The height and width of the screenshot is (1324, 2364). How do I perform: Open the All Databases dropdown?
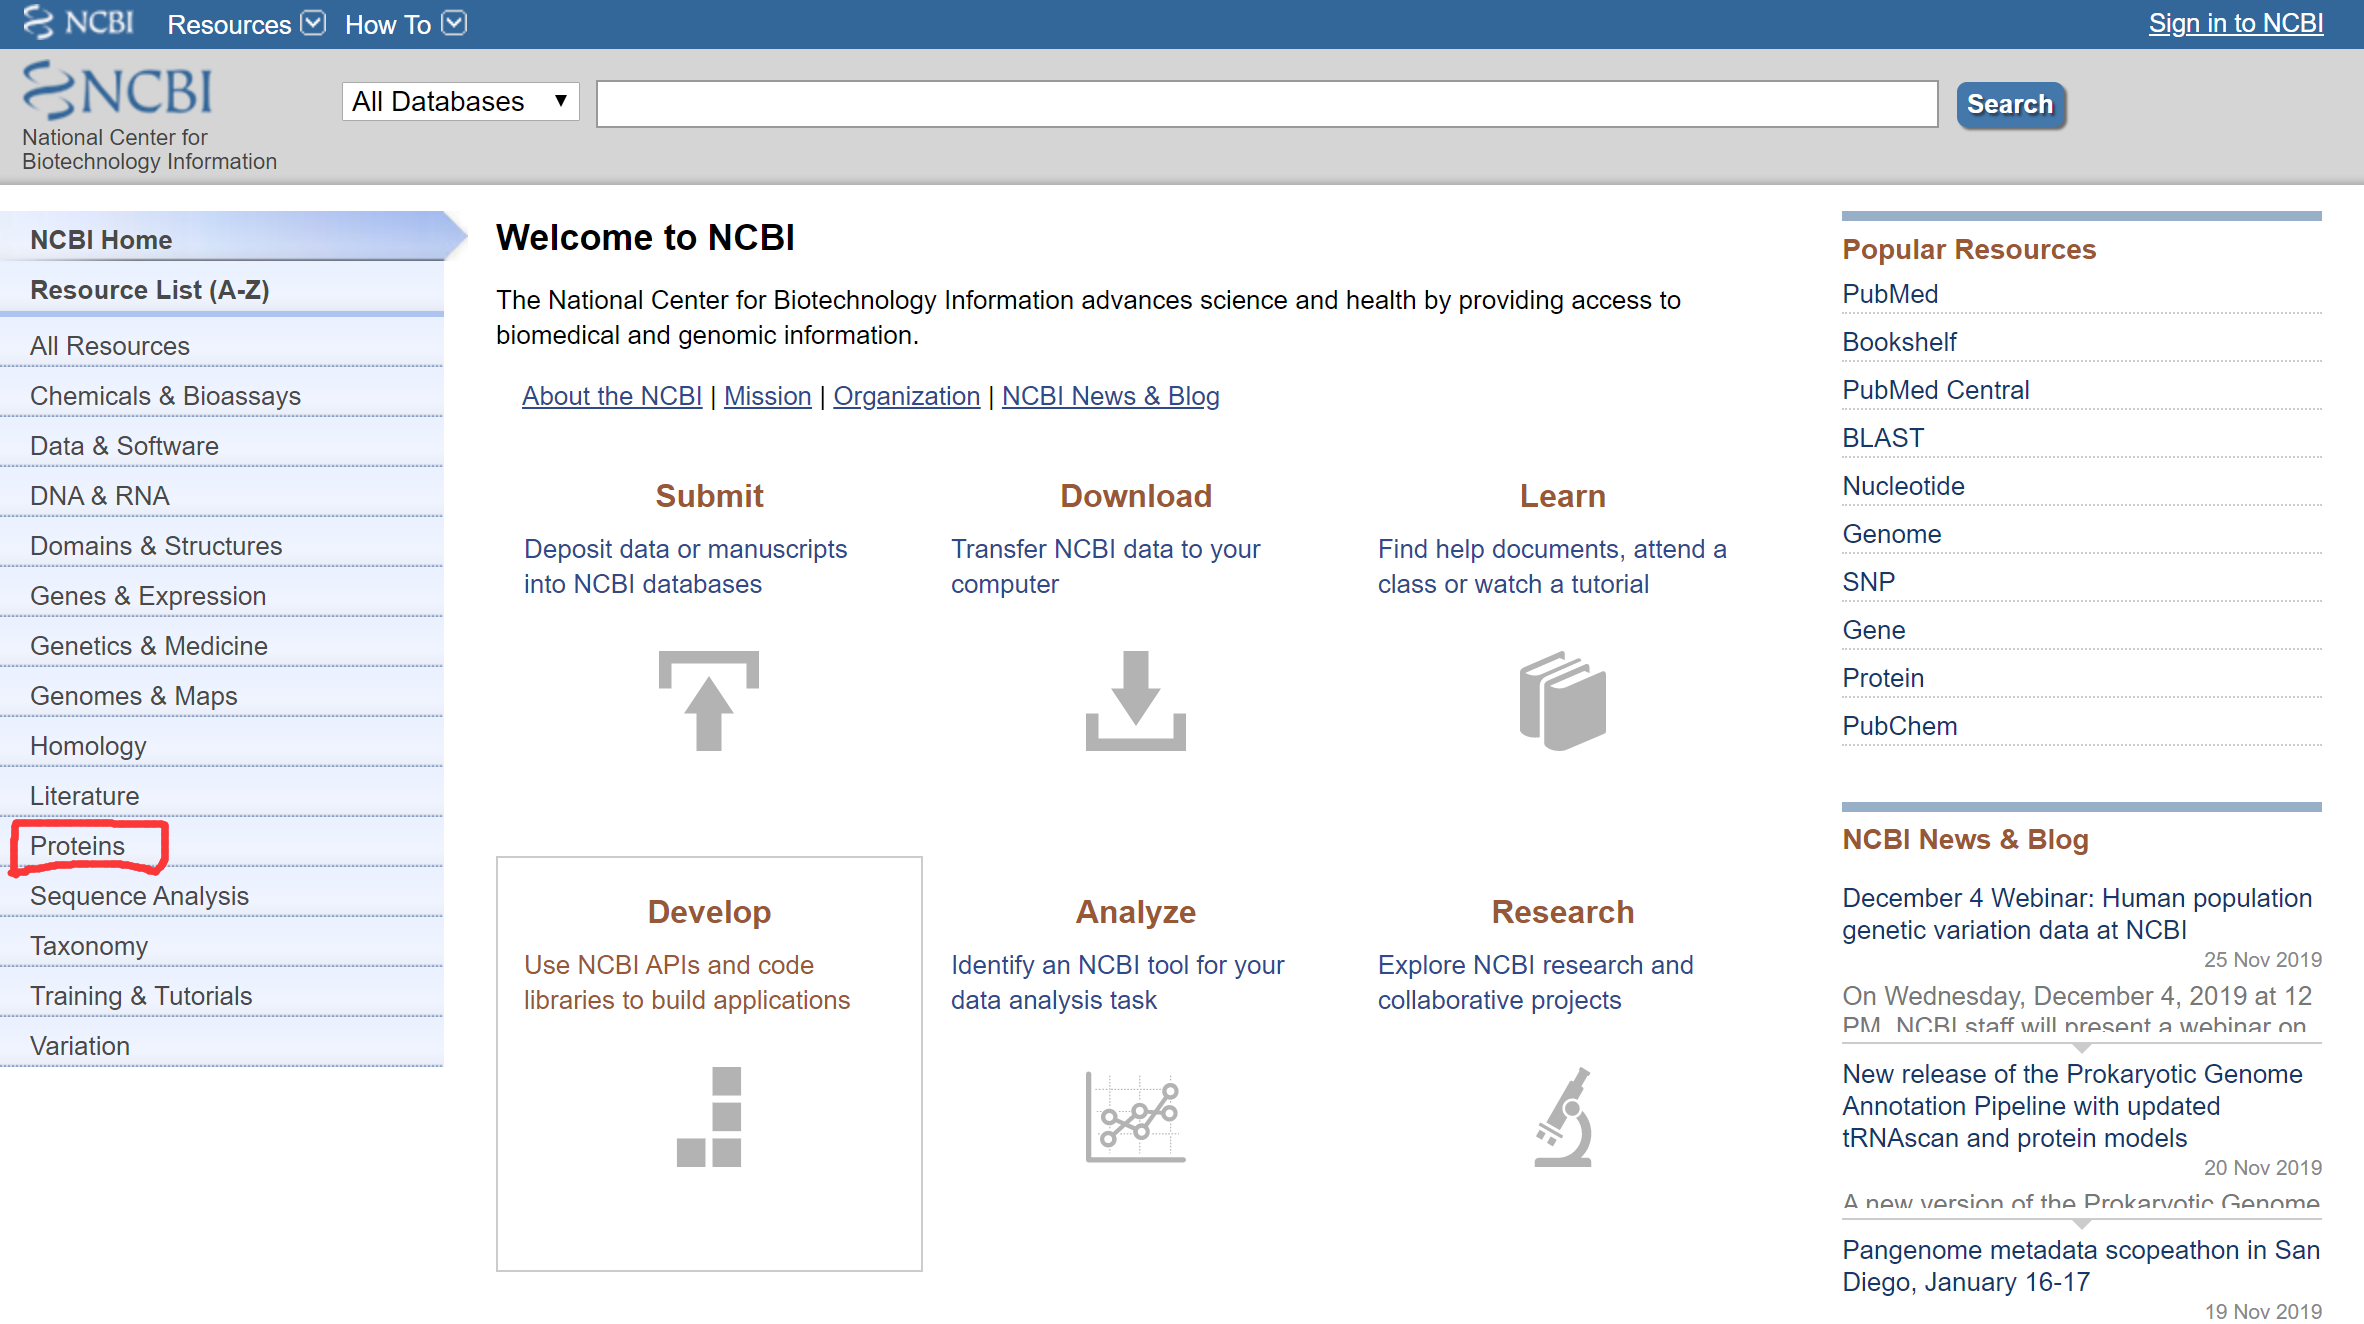pos(460,101)
